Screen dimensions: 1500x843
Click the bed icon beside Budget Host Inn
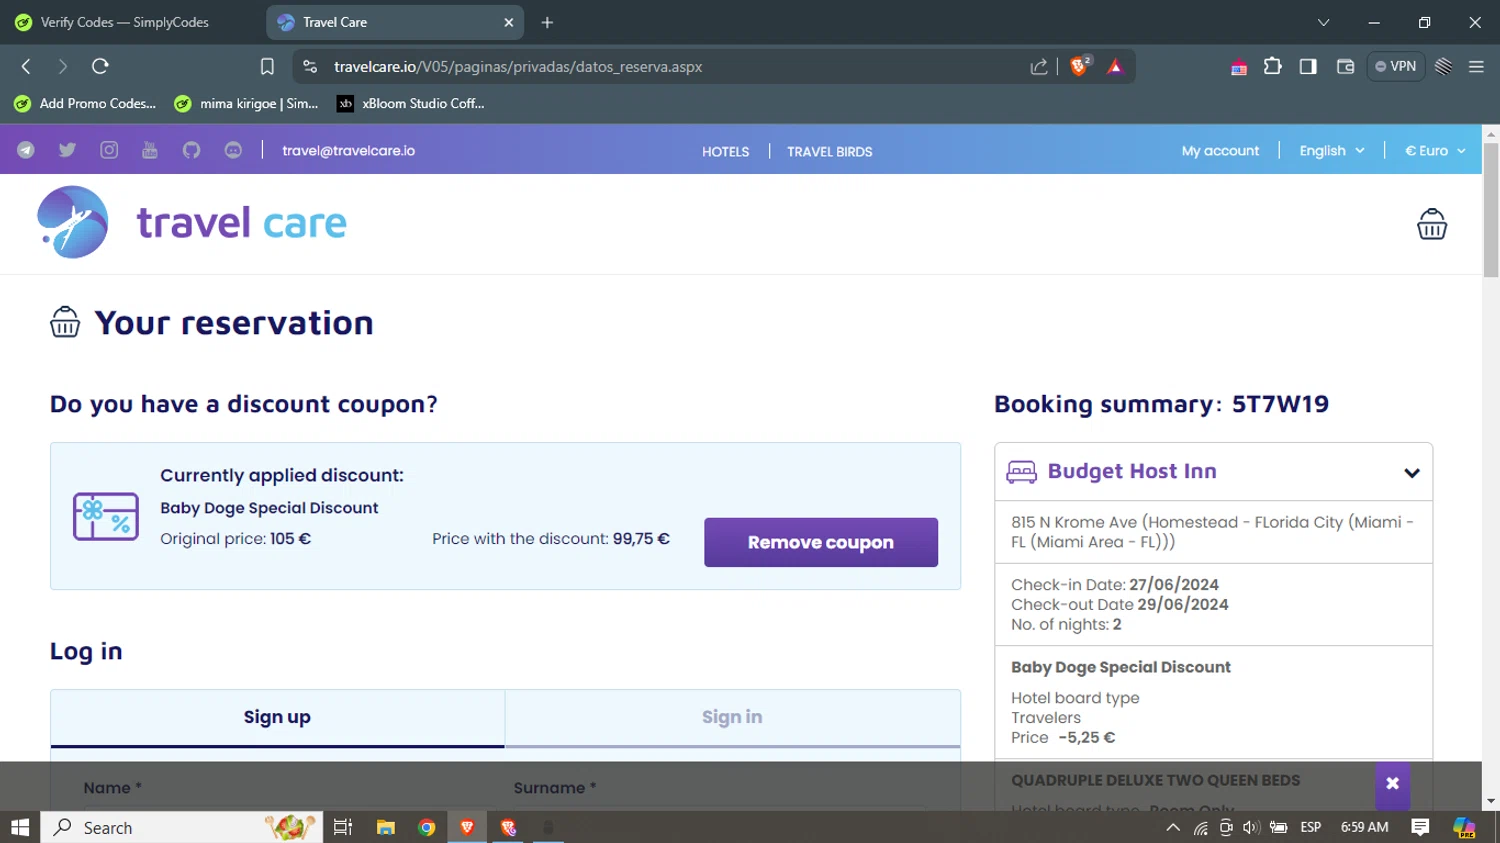pyautogui.click(x=1021, y=472)
